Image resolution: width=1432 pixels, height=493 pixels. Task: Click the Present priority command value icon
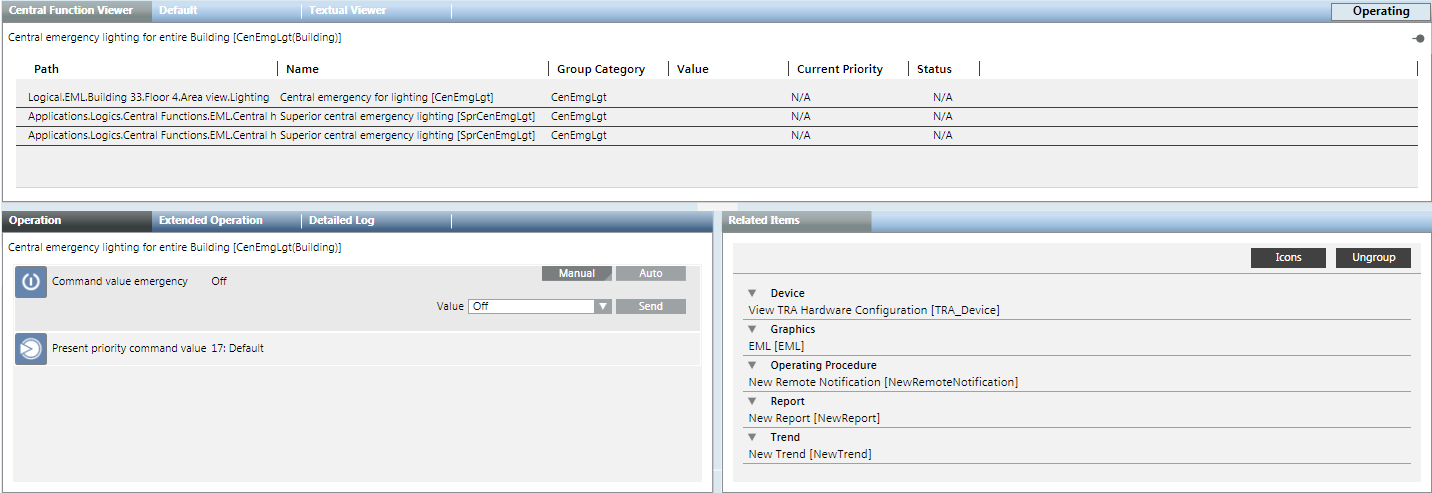click(31, 349)
